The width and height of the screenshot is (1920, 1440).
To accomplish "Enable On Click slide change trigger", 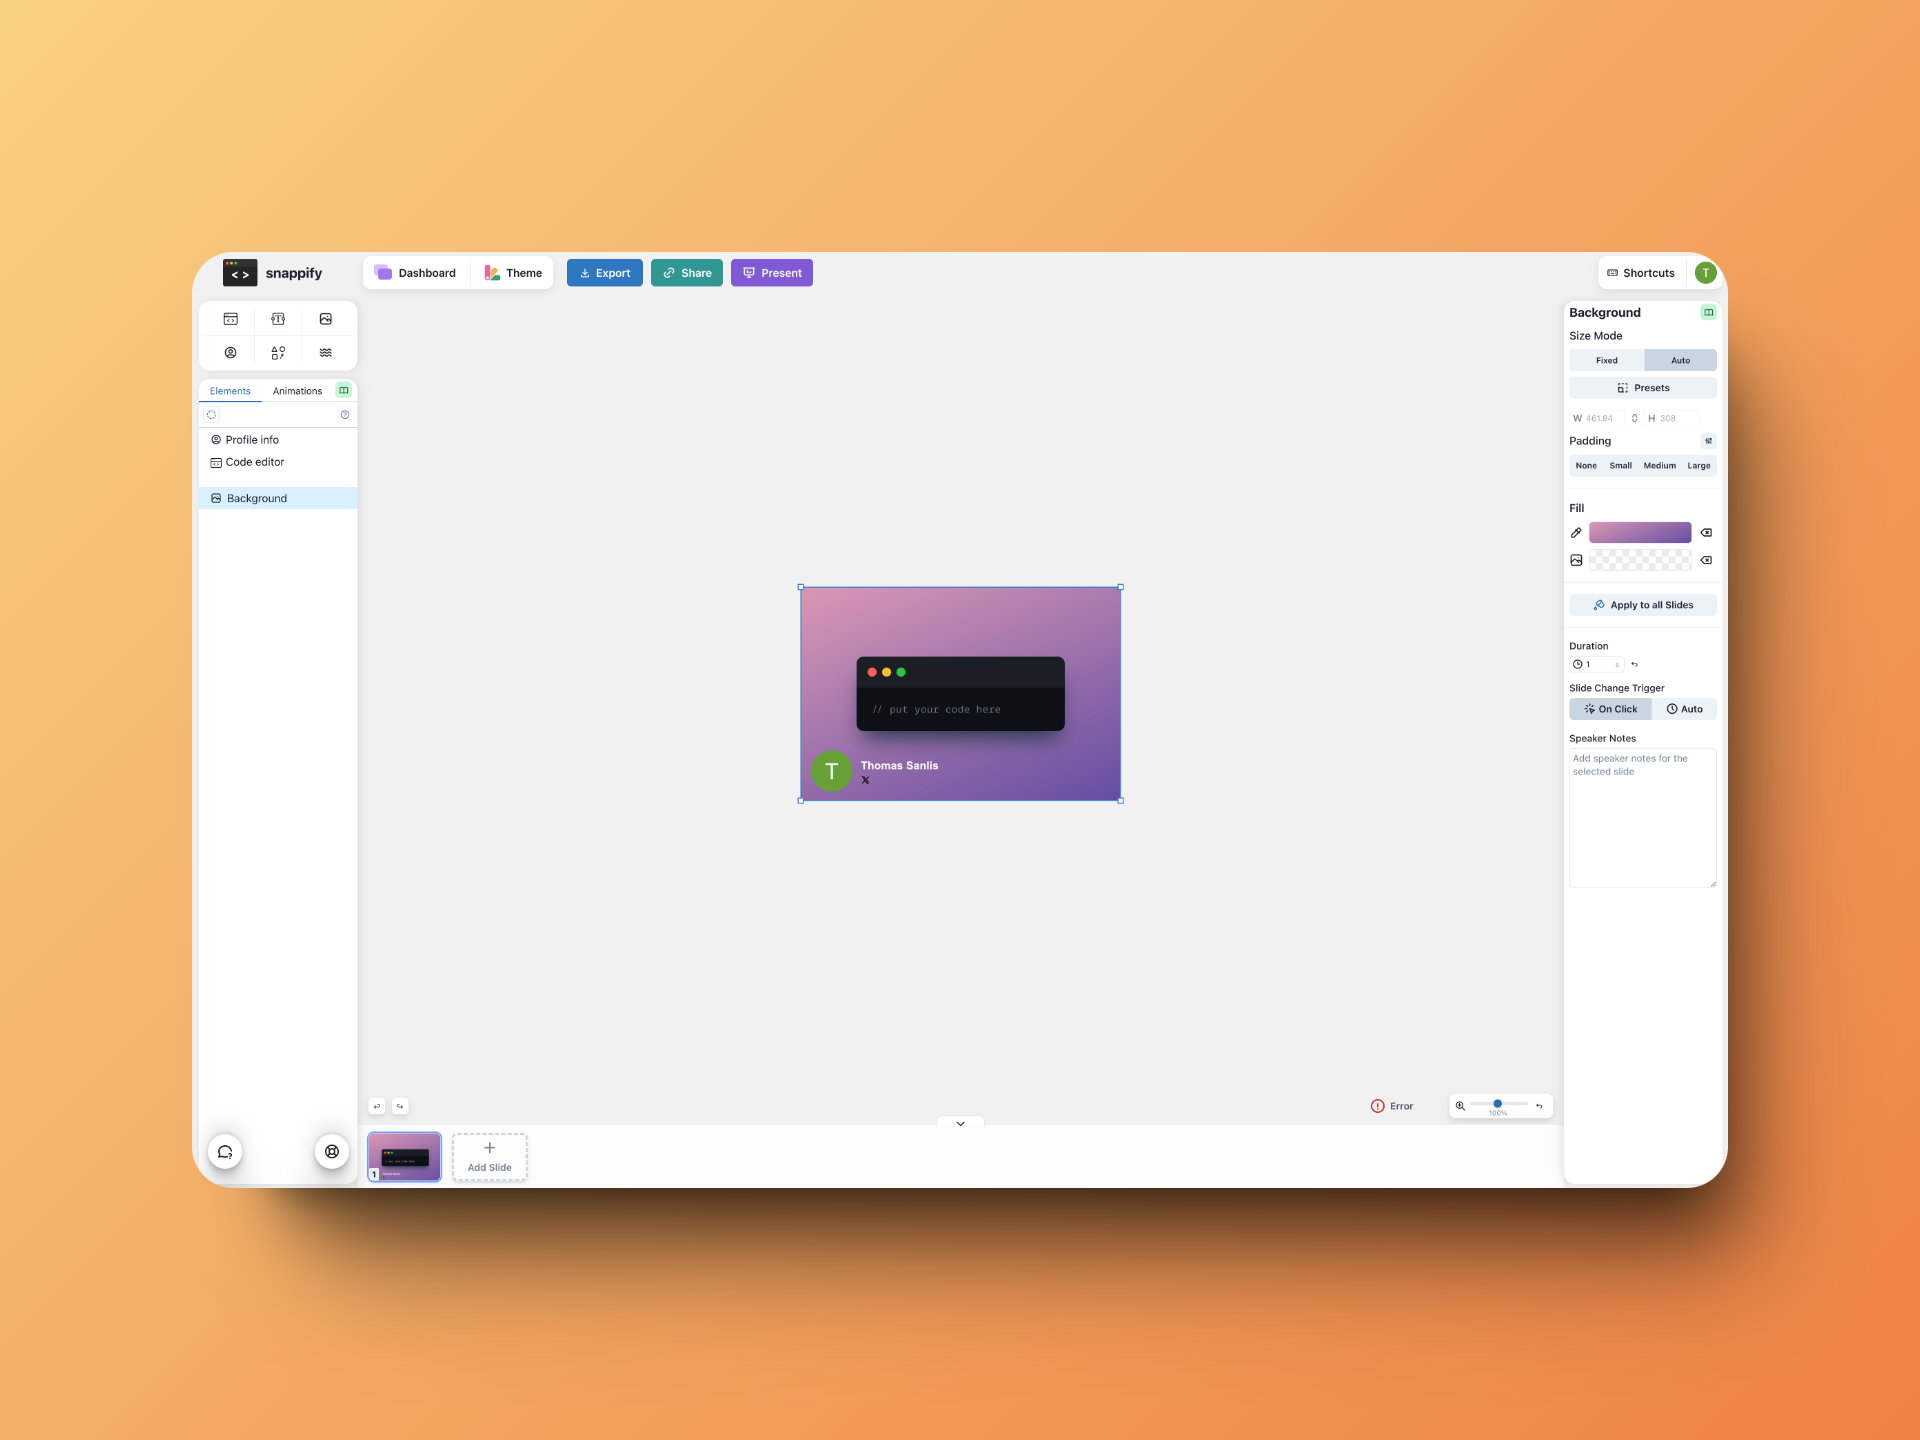I will pos(1609,708).
